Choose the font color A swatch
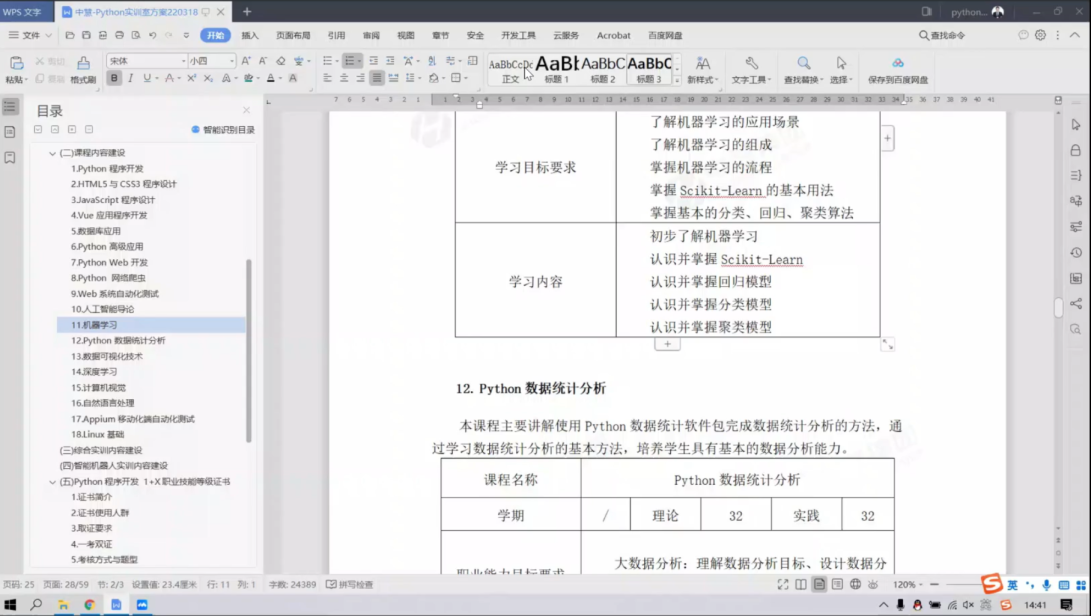This screenshot has height=616, width=1091. click(271, 79)
